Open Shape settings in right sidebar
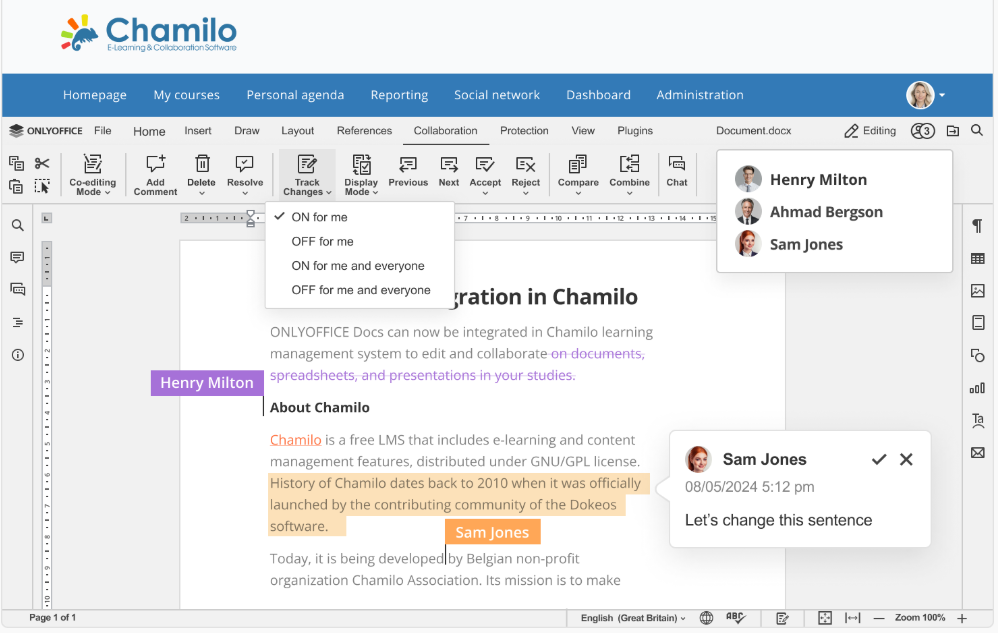 [978, 356]
